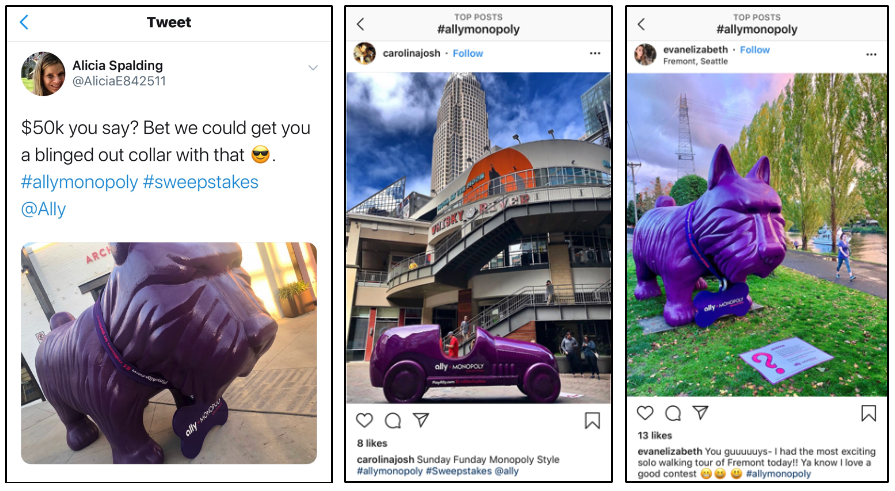Image resolution: width=895 pixels, height=491 pixels.
Task: Open more options for carolinajosh's post
Action: [x=595, y=53]
